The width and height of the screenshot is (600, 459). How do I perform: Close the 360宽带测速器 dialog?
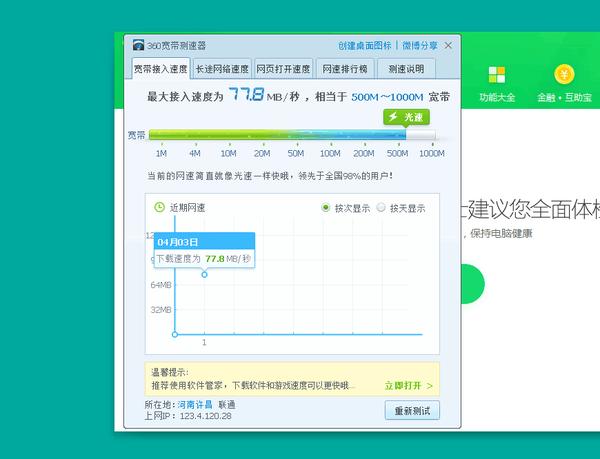tap(448, 46)
